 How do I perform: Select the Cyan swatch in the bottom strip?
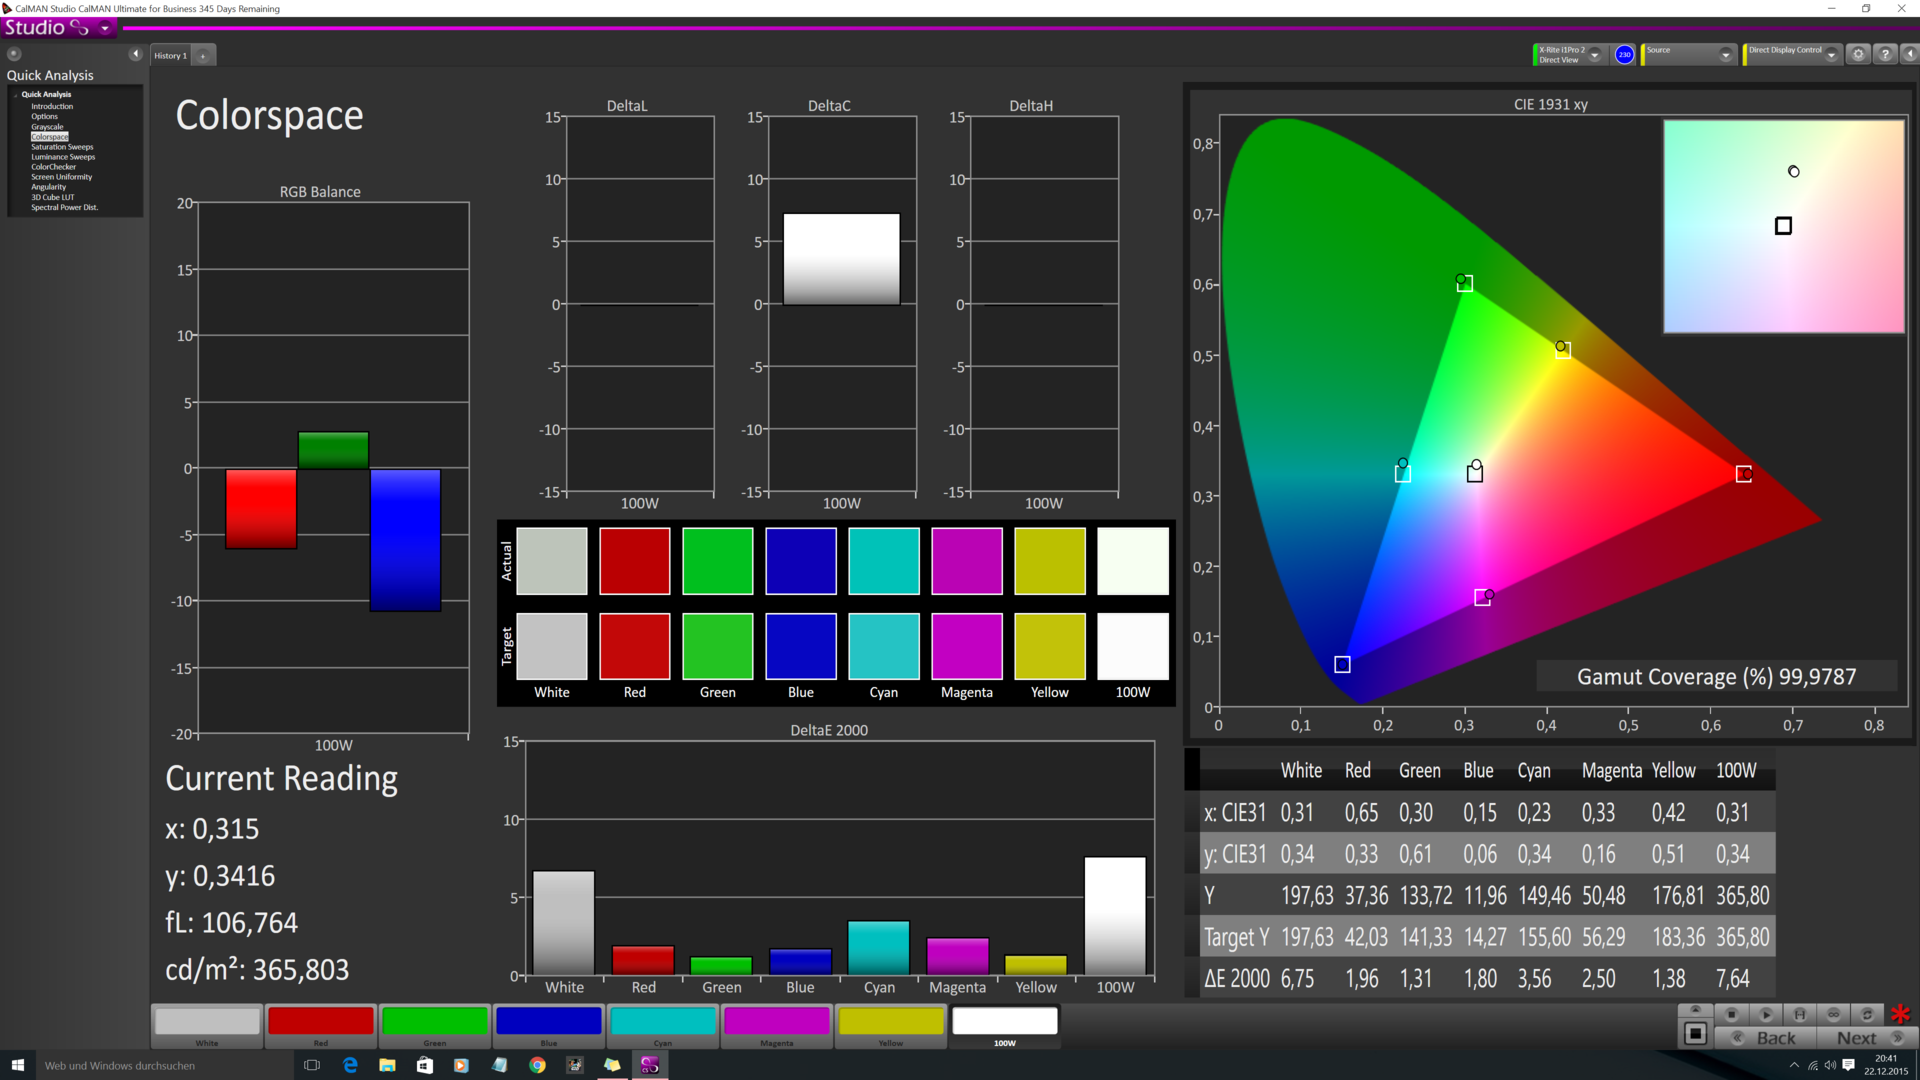663,1022
